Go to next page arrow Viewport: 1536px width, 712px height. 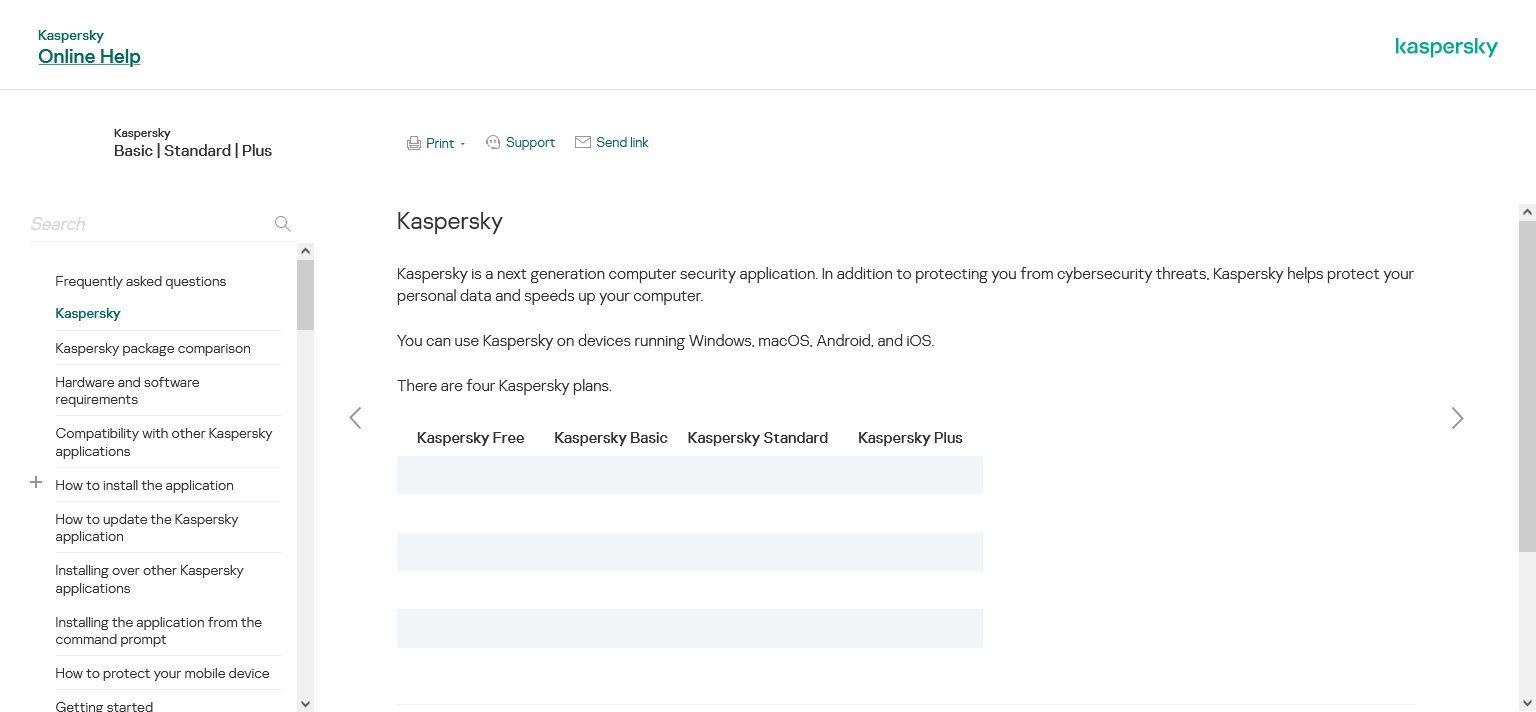click(1457, 418)
